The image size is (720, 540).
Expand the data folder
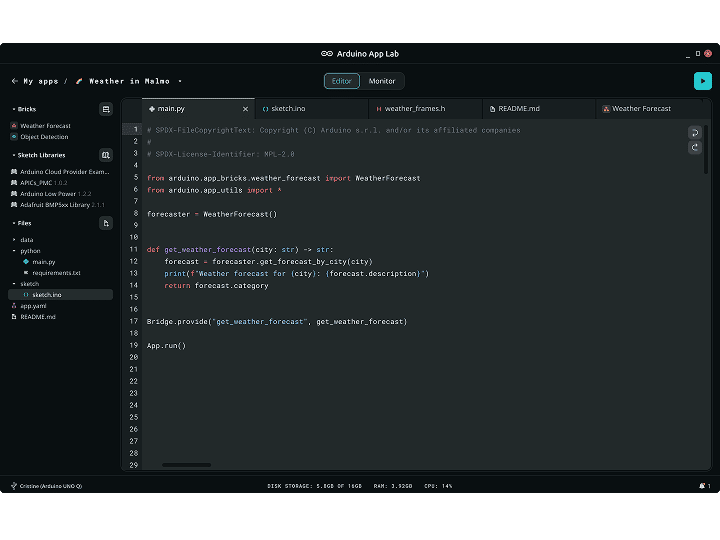[x=14, y=240]
